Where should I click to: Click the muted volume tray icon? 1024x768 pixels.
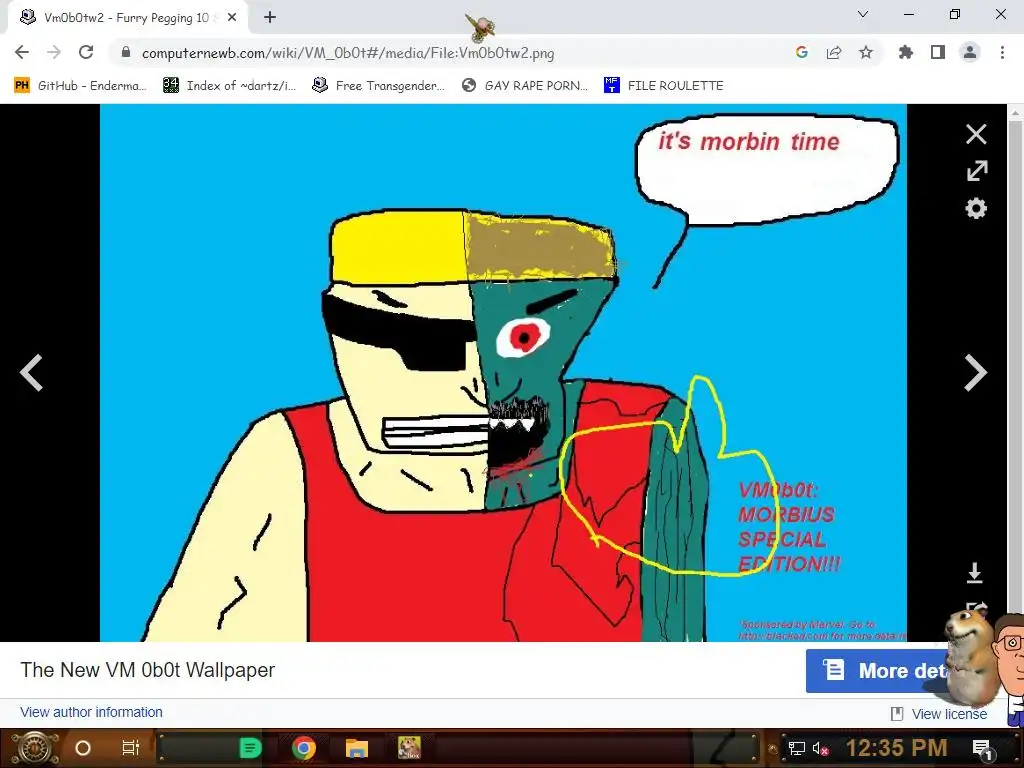coord(820,748)
